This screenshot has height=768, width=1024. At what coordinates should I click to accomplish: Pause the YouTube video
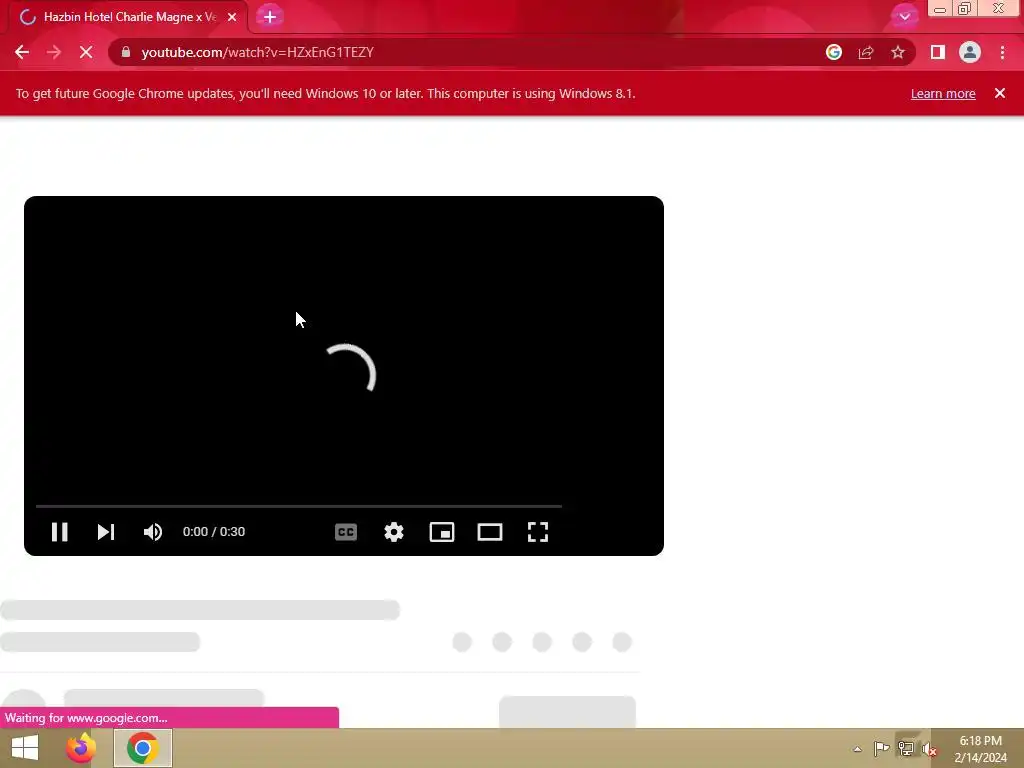59,532
